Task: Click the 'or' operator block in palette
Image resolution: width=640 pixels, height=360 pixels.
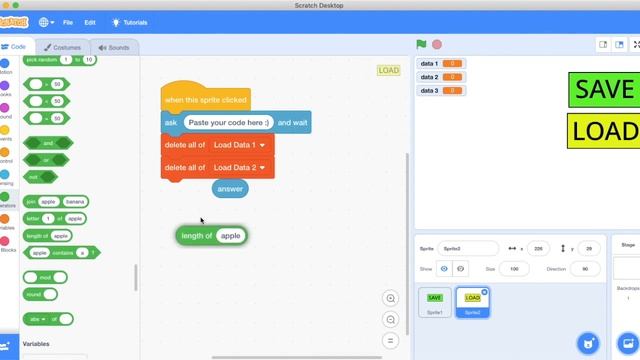Action: [46, 160]
